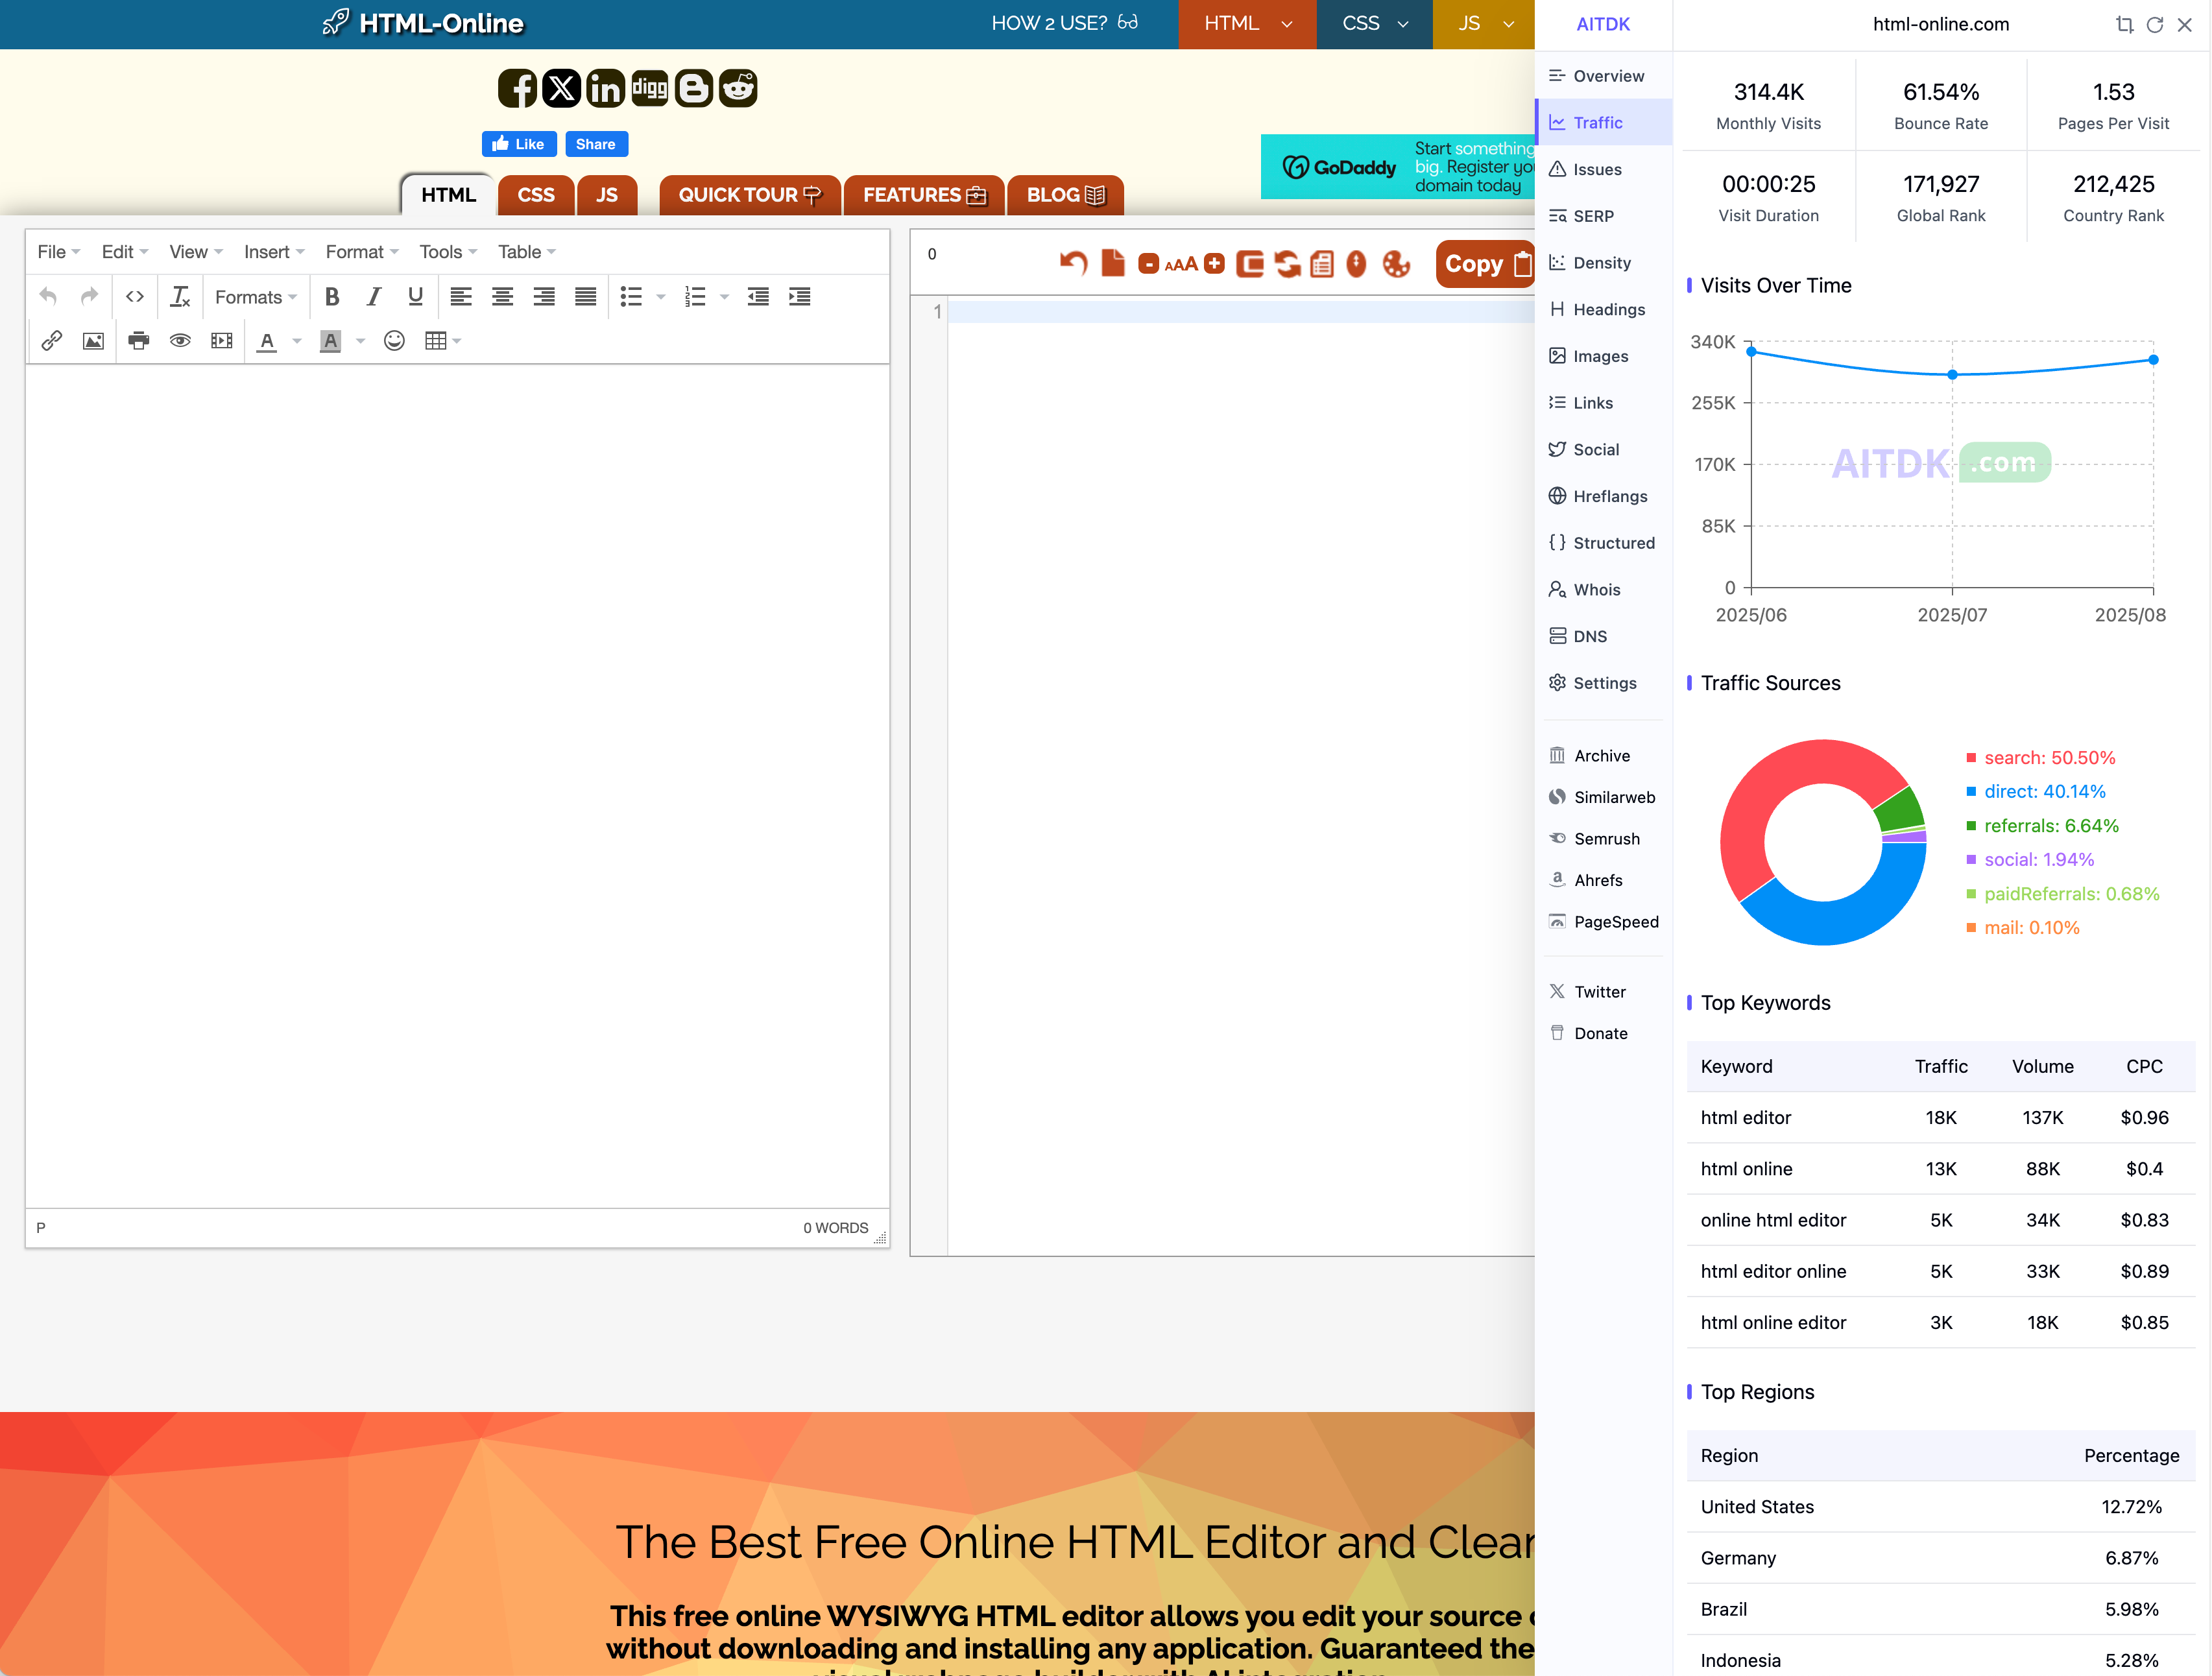Open the table insert dropdown

(443, 341)
